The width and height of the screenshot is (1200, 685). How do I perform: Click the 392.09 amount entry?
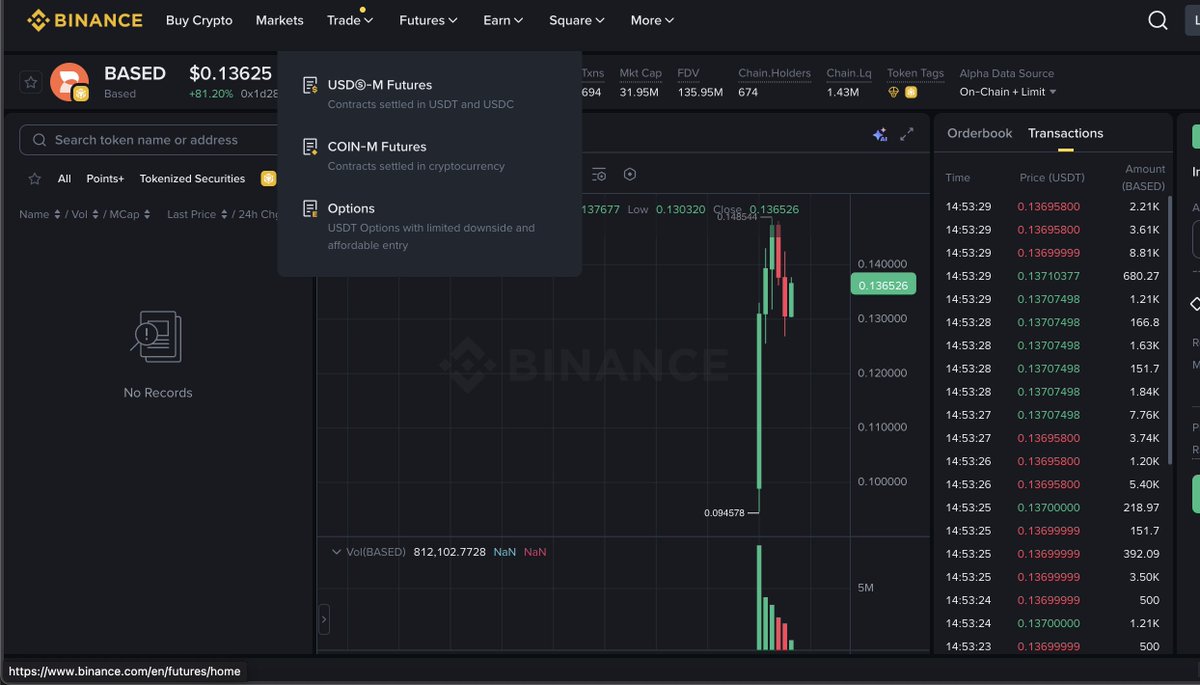[1141, 554]
